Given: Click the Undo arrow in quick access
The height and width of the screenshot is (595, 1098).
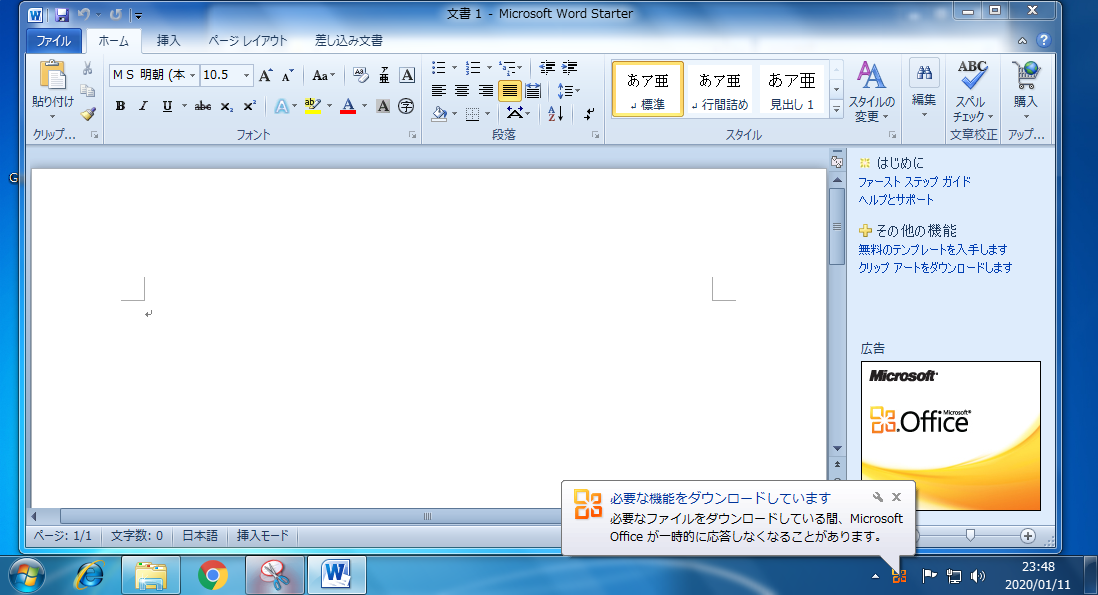Looking at the screenshot, I should [84, 15].
